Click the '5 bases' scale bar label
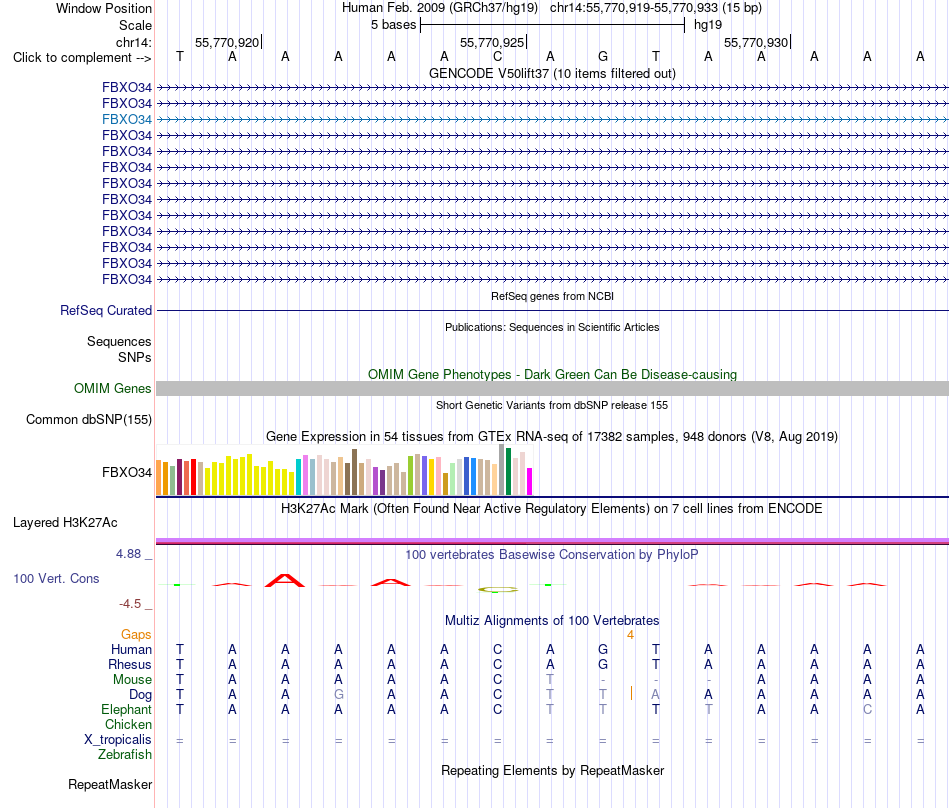Screen dimensions: 950x808 pos(394,25)
